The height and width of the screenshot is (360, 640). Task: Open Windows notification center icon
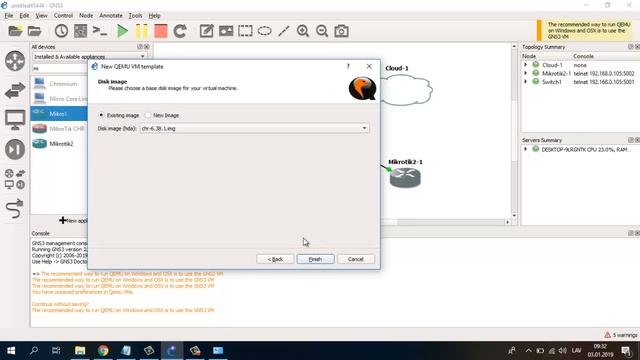coord(626,350)
